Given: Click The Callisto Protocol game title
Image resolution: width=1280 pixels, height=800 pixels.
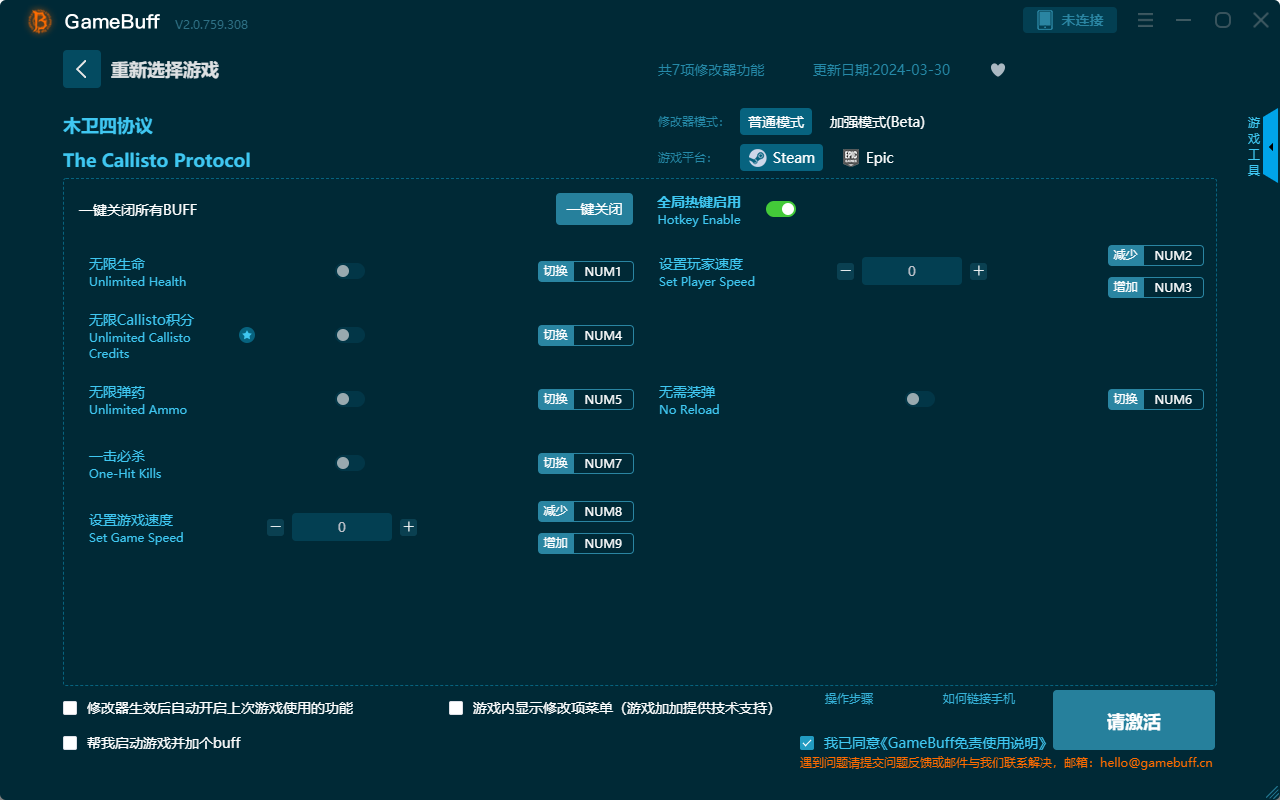Looking at the screenshot, I should tap(157, 160).
